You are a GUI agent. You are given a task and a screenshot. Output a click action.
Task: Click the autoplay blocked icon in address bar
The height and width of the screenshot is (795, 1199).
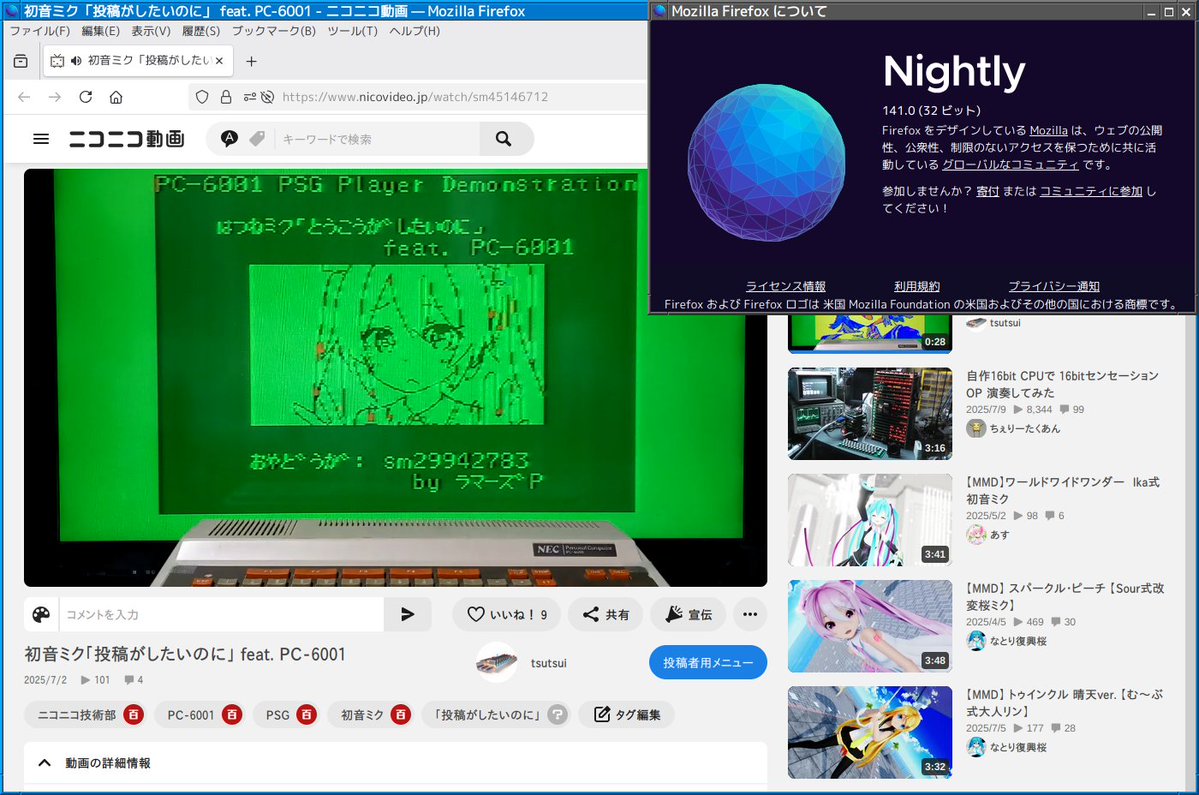(267, 97)
